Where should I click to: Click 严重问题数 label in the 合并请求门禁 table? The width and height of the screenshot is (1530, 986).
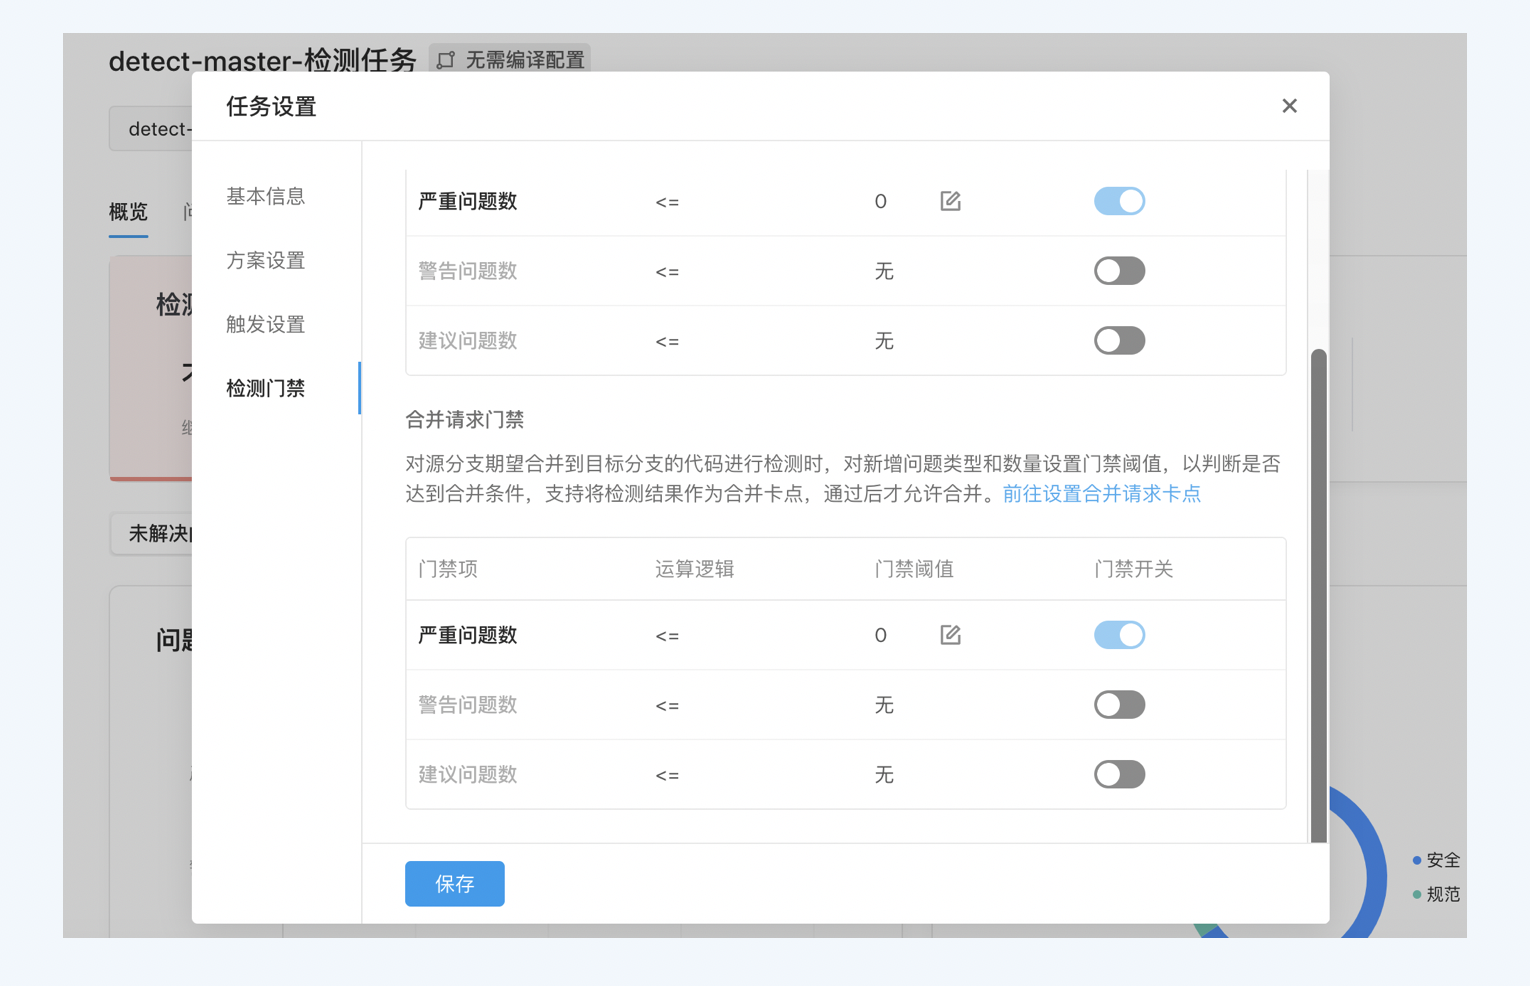coord(468,635)
